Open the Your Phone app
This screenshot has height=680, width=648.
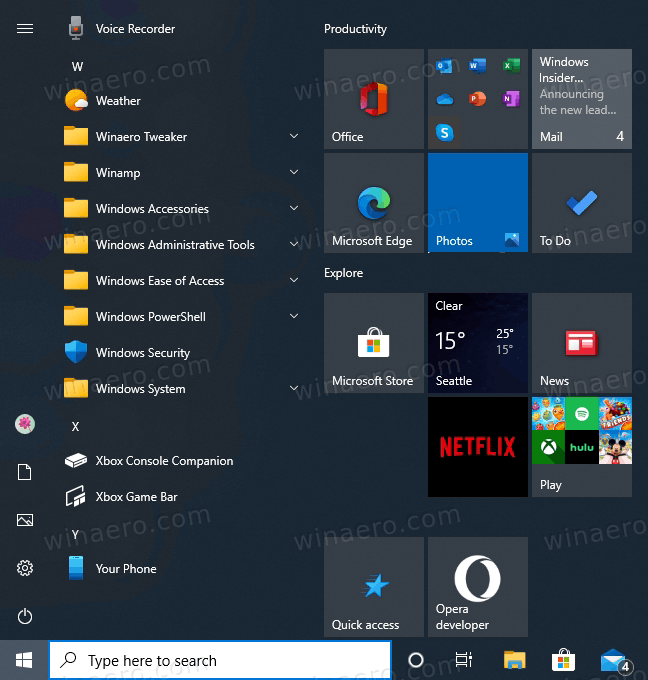(x=182, y=569)
